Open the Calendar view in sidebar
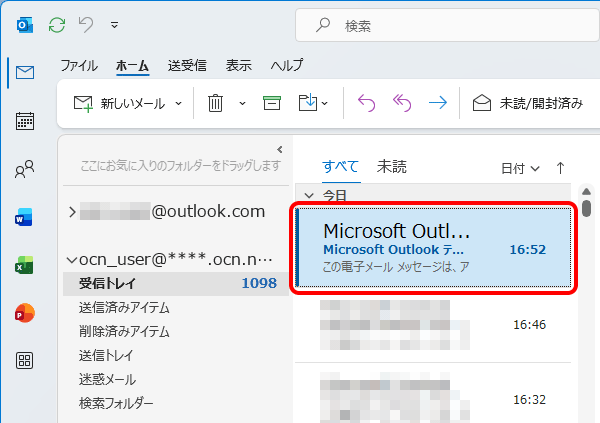 click(x=25, y=121)
